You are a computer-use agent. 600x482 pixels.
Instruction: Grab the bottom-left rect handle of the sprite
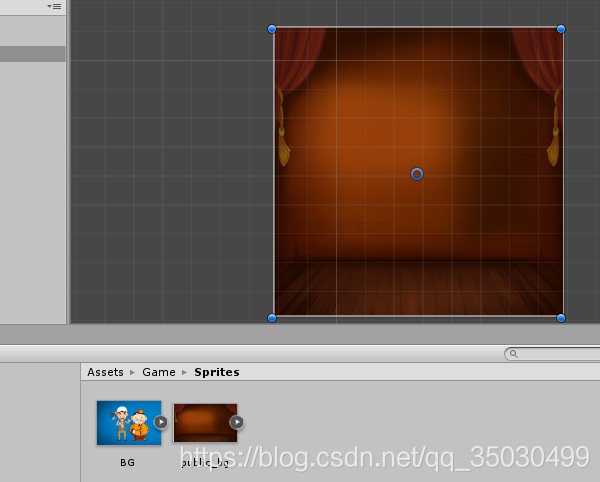click(x=272, y=318)
